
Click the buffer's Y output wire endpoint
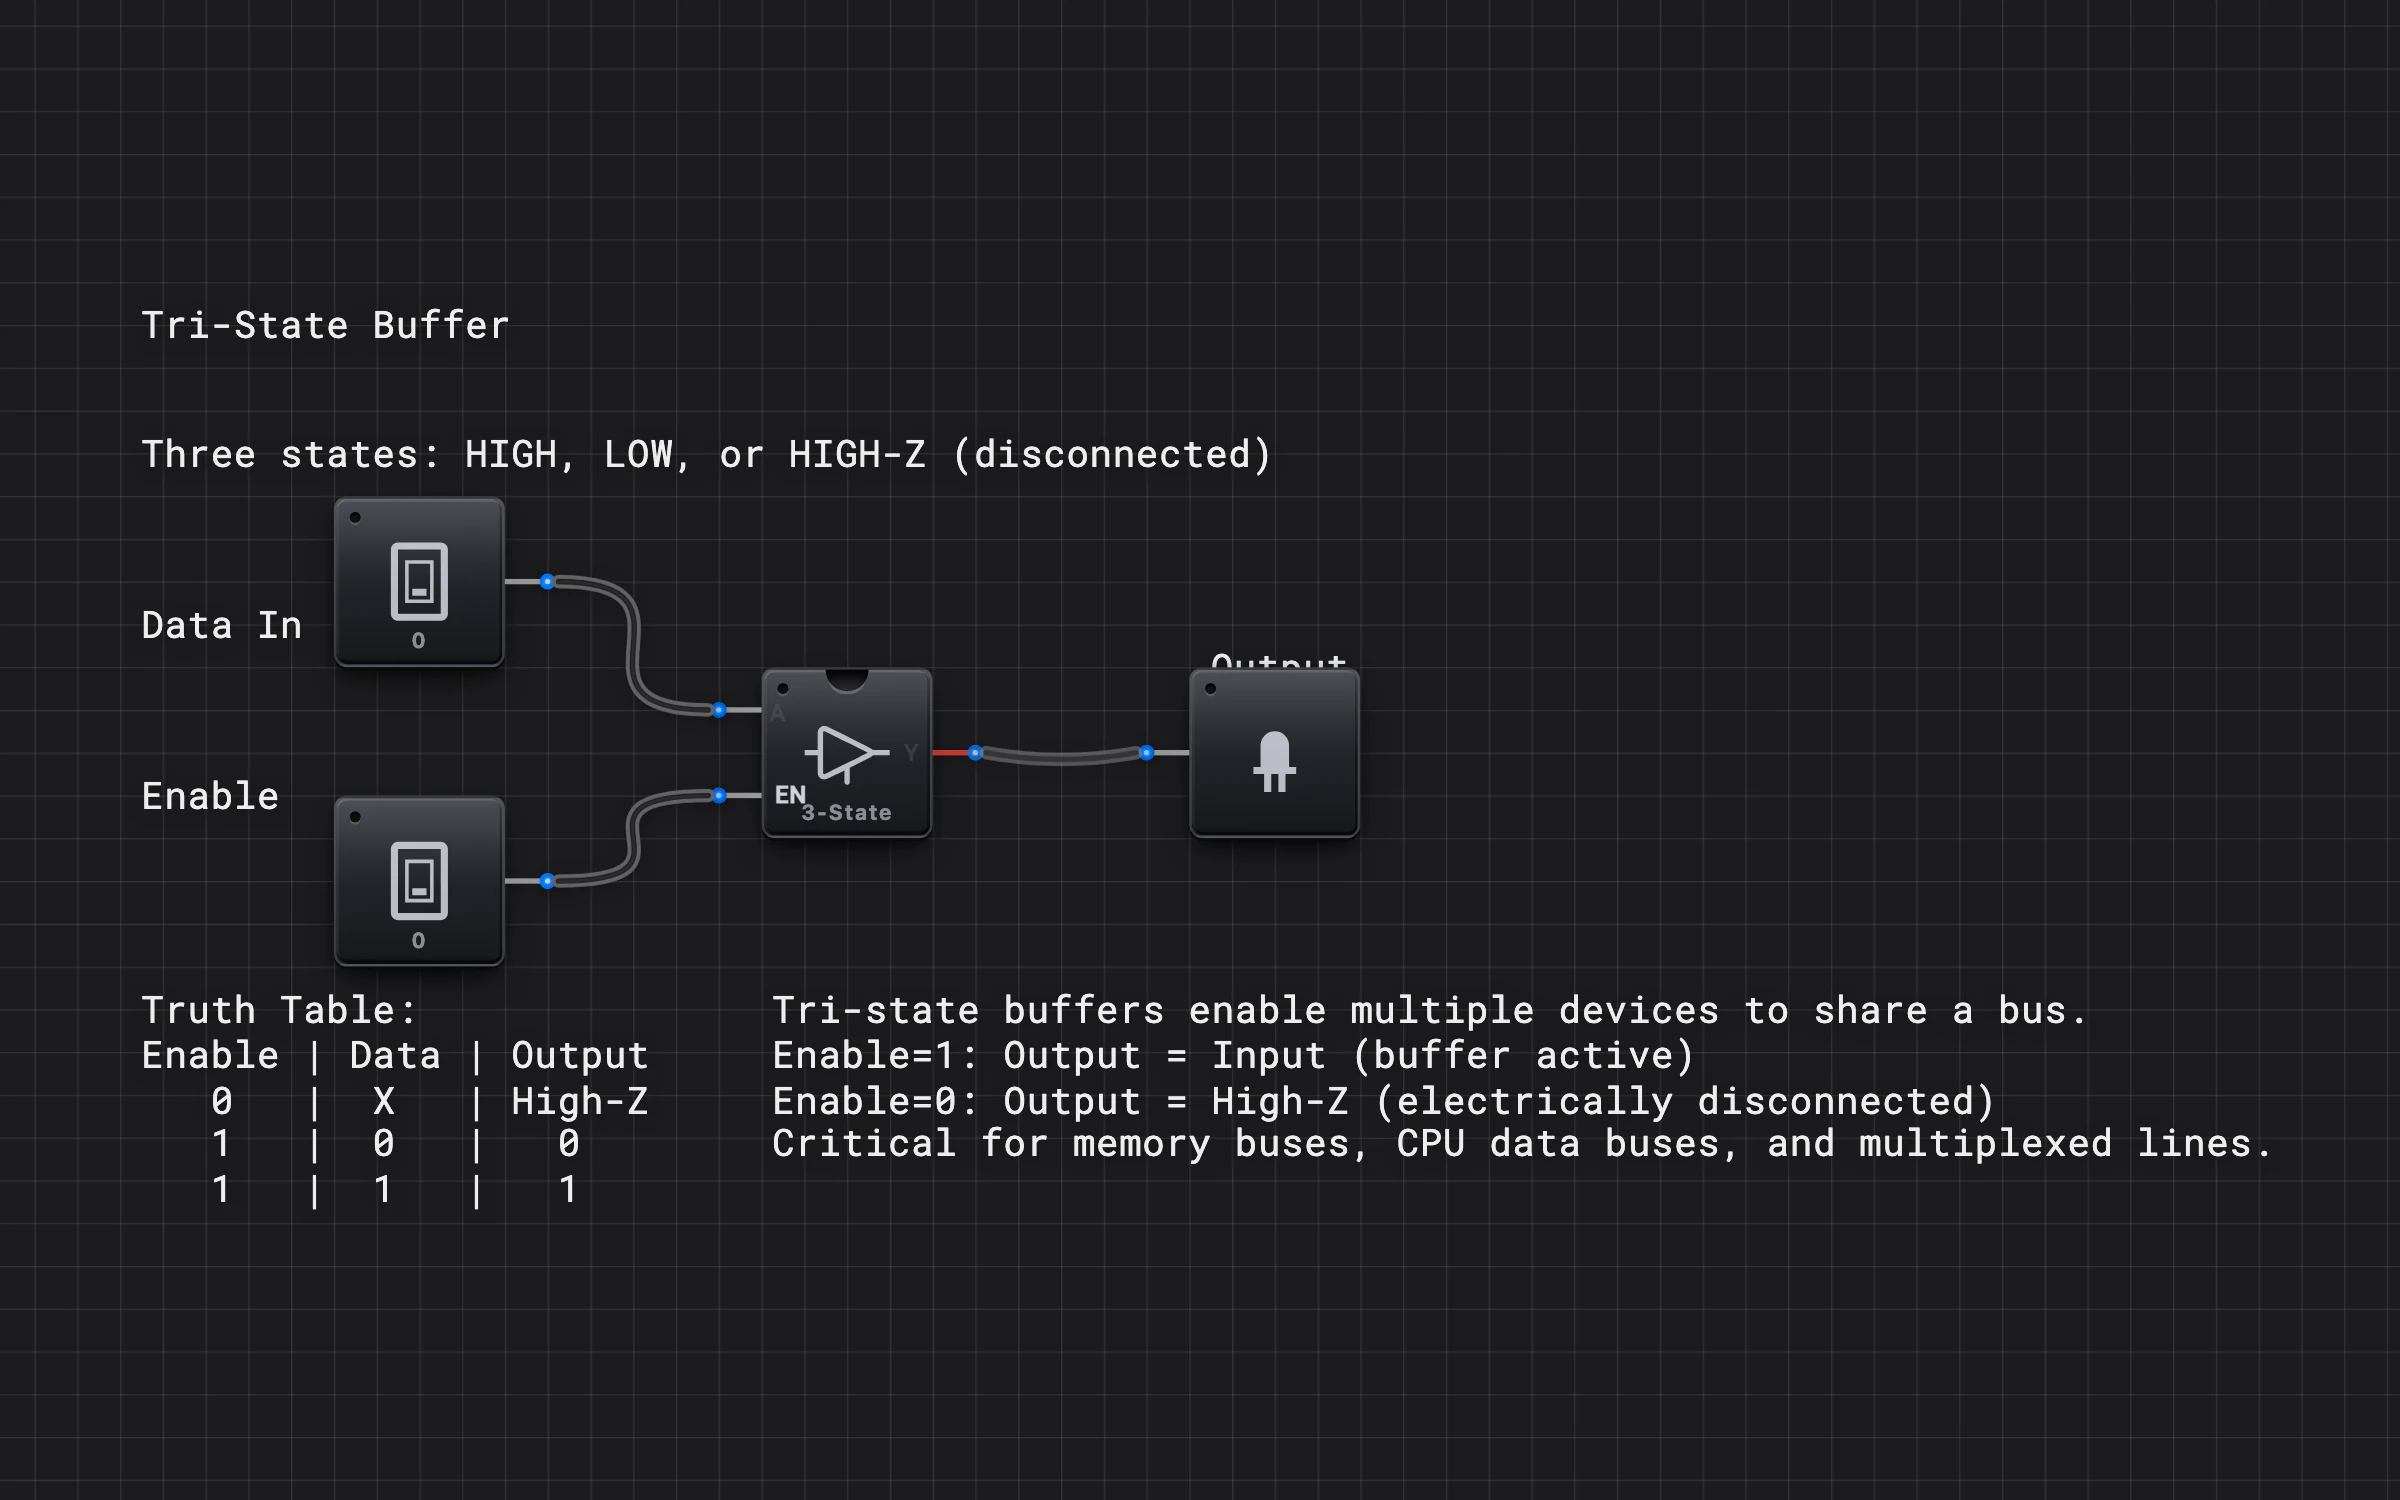pyautogui.click(x=975, y=753)
